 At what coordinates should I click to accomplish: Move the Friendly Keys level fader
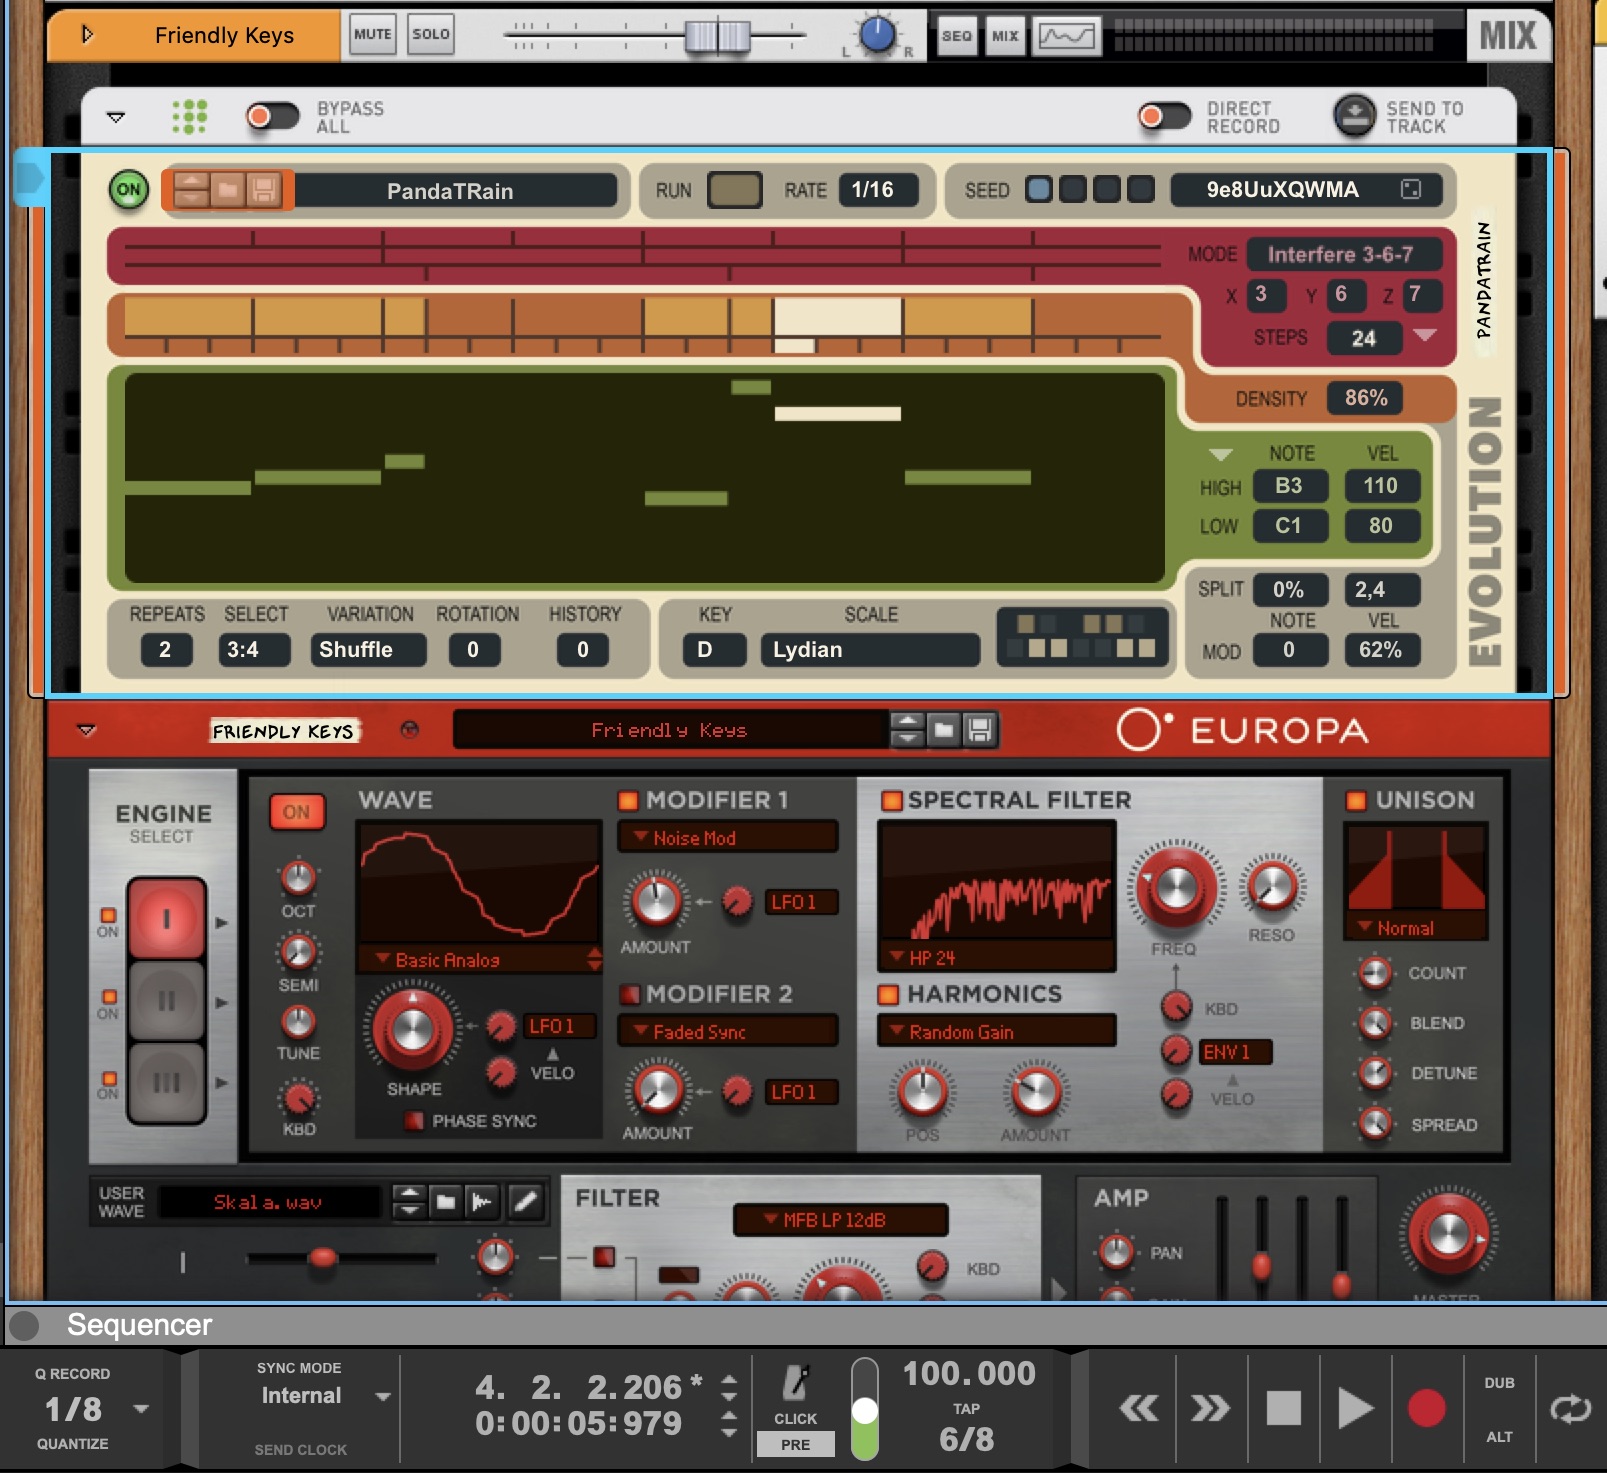click(717, 36)
